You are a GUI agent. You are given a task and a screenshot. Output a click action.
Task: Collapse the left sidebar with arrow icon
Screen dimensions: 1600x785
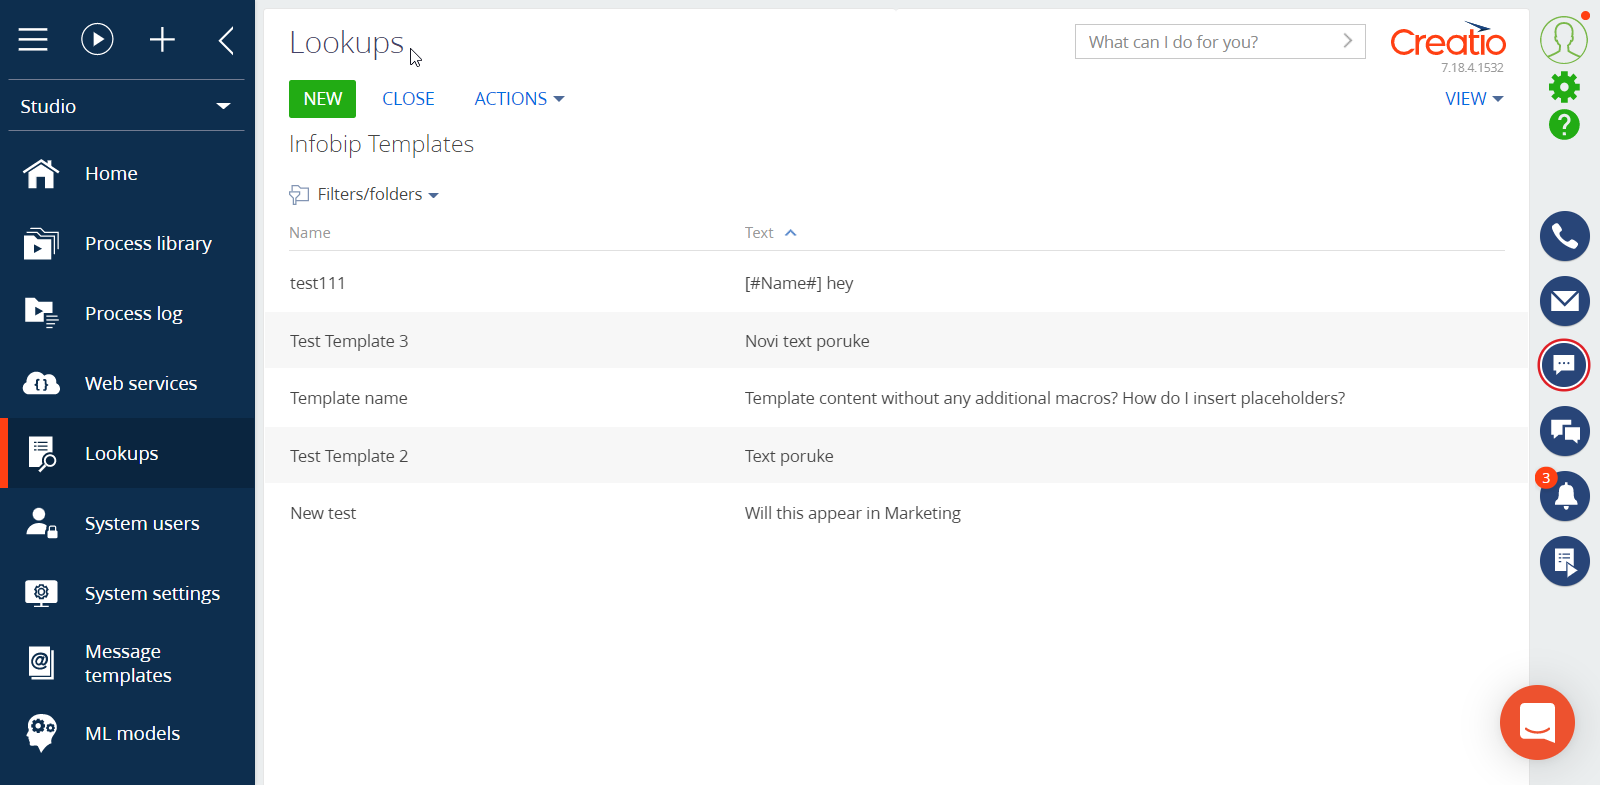coord(226,40)
